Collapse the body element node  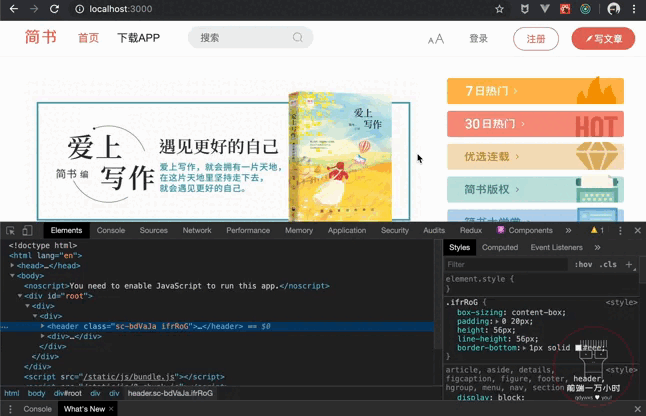point(12,276)
